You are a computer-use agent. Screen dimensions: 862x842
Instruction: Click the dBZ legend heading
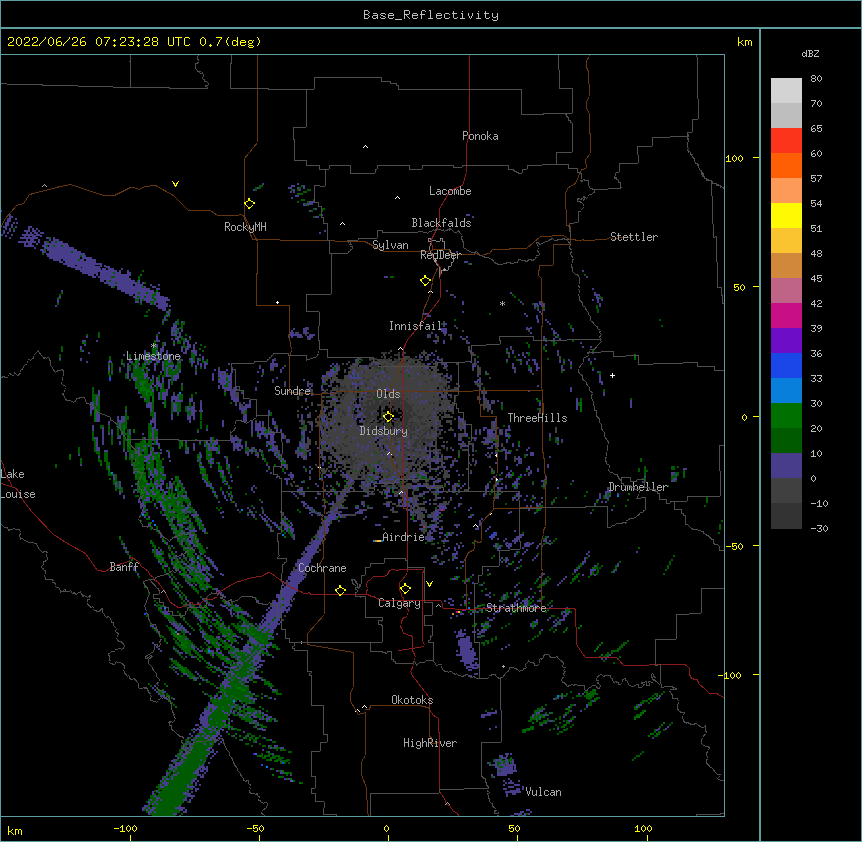tap(810, 53)
